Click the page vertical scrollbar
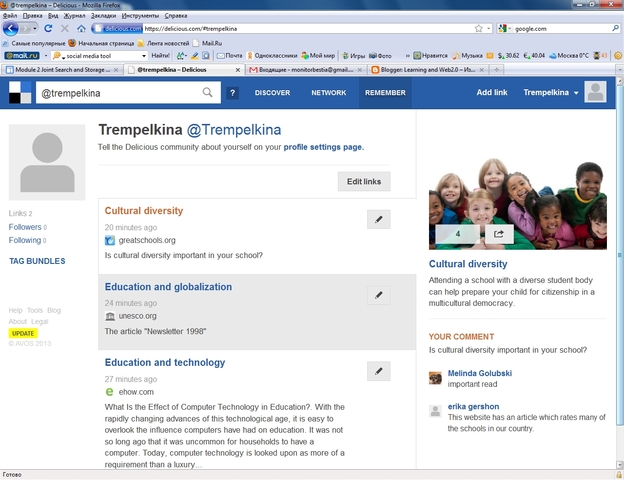624x480 pixels. (x=619, y=255)
